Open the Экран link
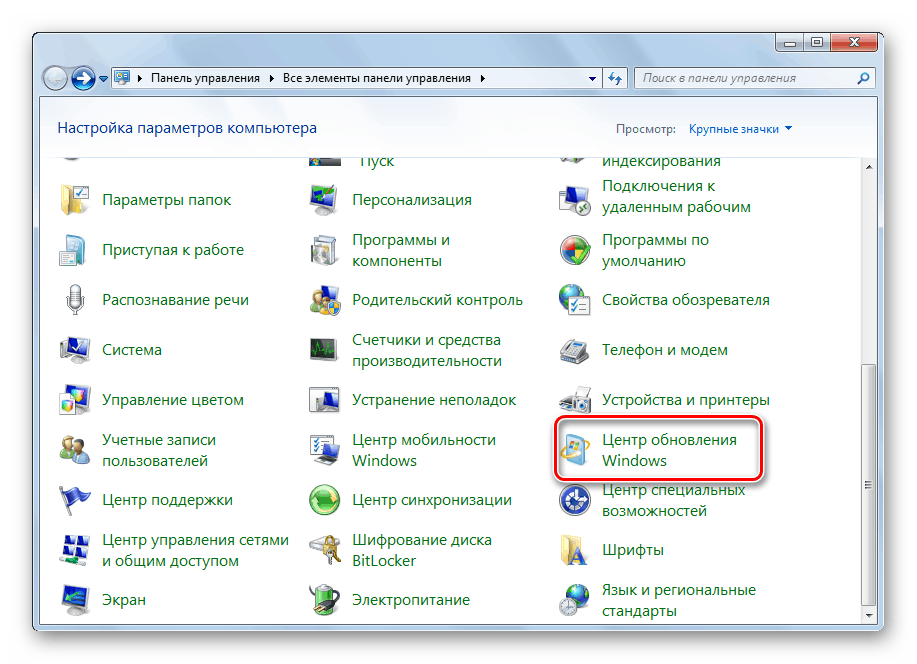The width and height of the screenshot is (917, 664). pyautogui.click(x=124, y=600)
